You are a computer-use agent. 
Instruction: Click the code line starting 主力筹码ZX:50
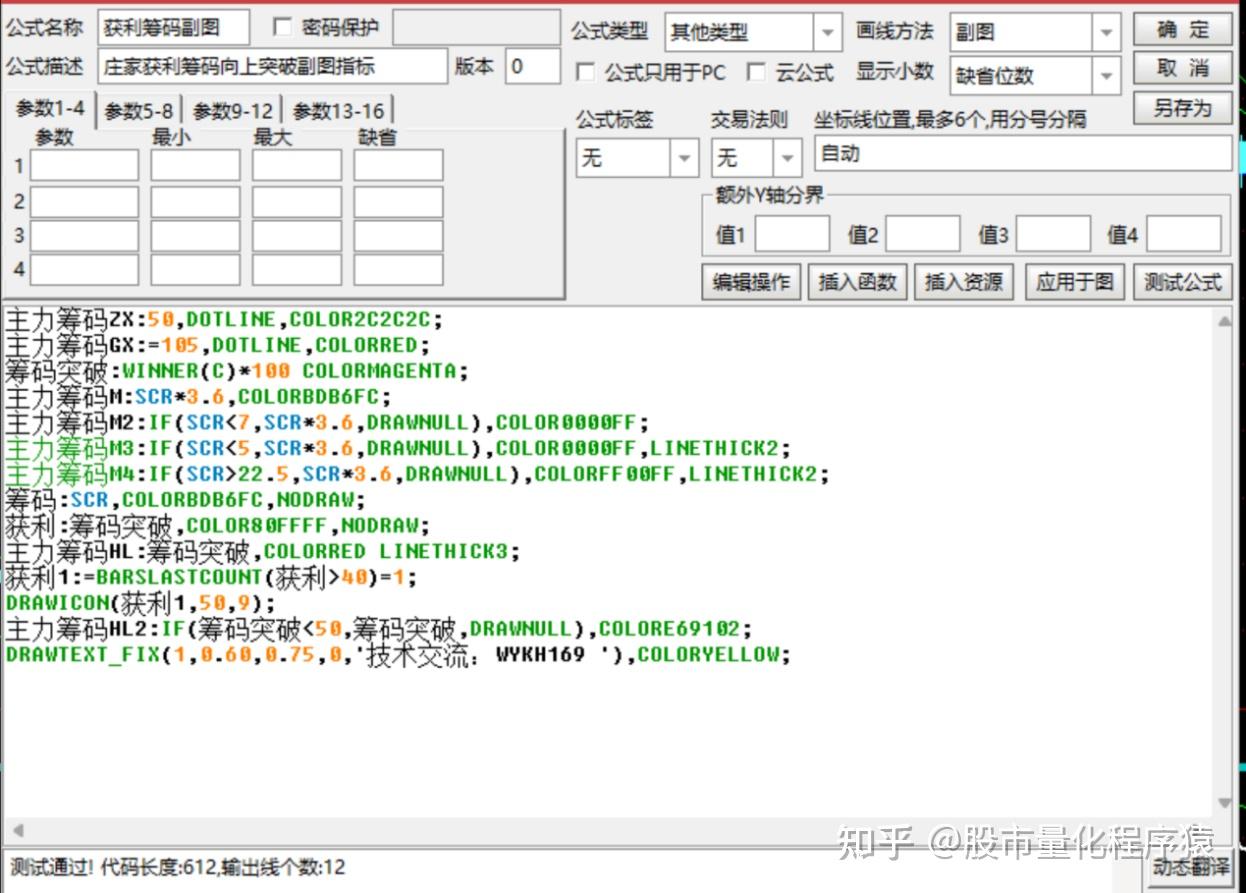[x=223, y=320]
